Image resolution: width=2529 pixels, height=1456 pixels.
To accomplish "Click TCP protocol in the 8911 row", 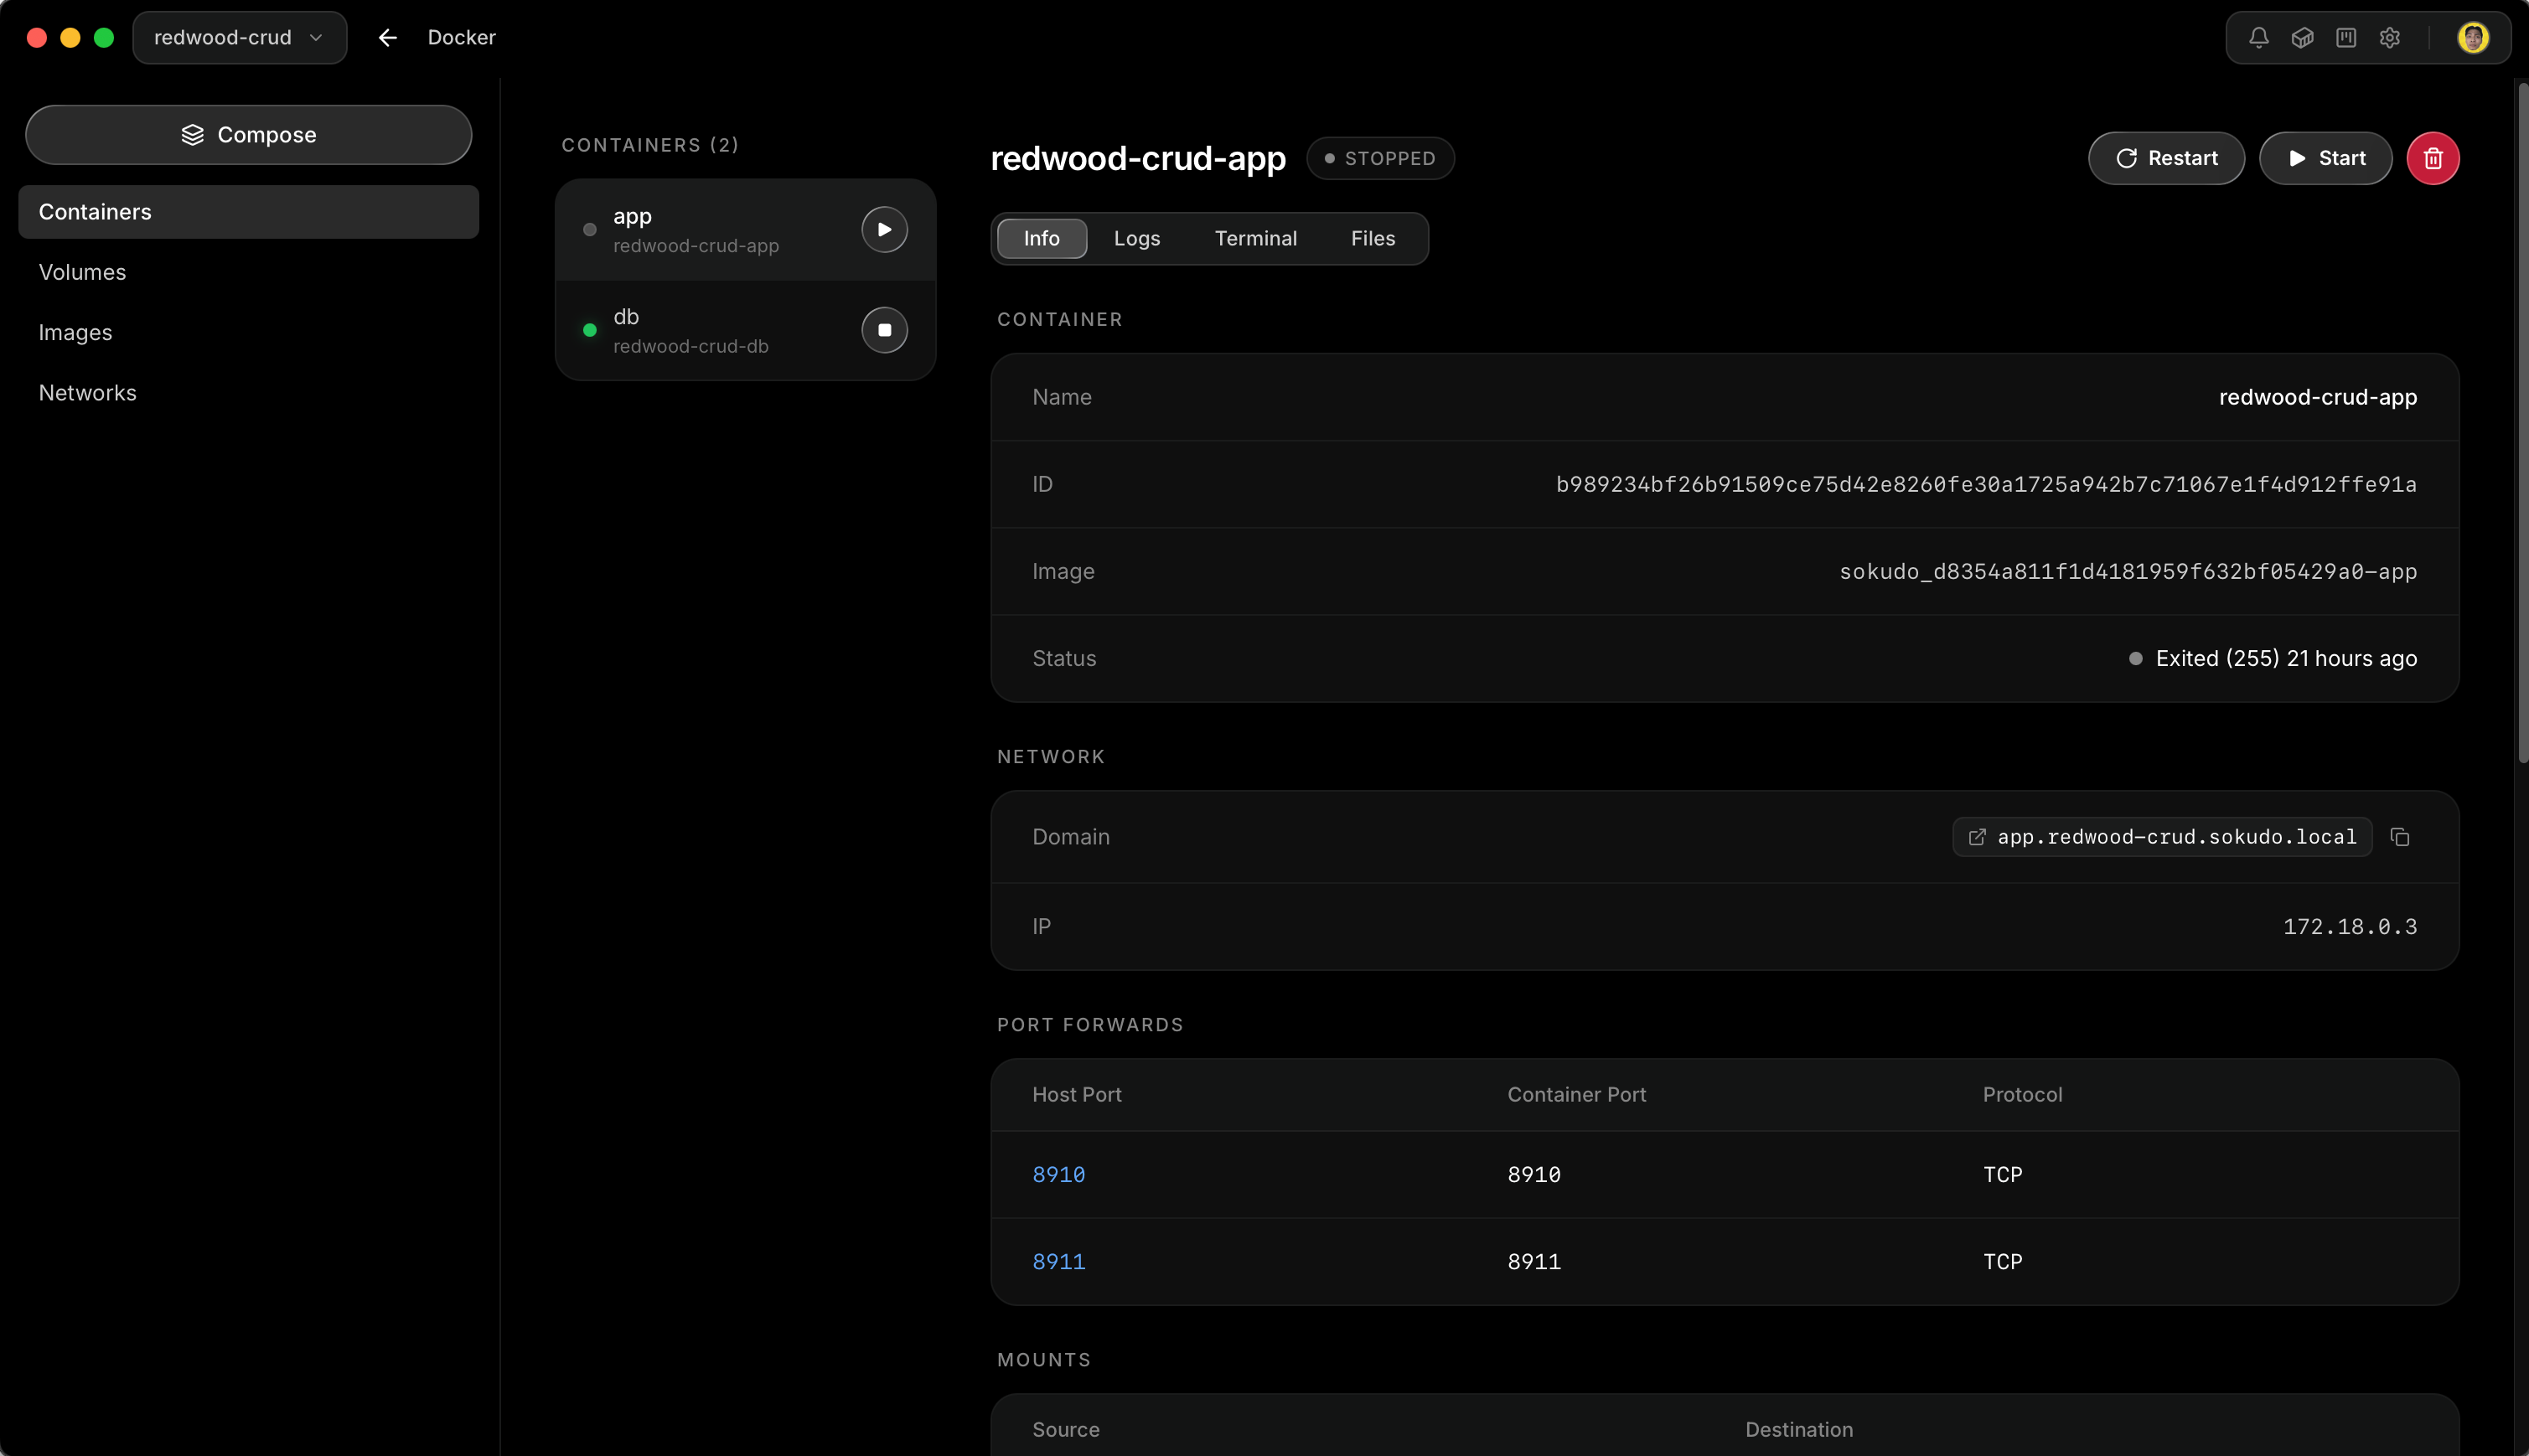I will pos(2002,1262).
